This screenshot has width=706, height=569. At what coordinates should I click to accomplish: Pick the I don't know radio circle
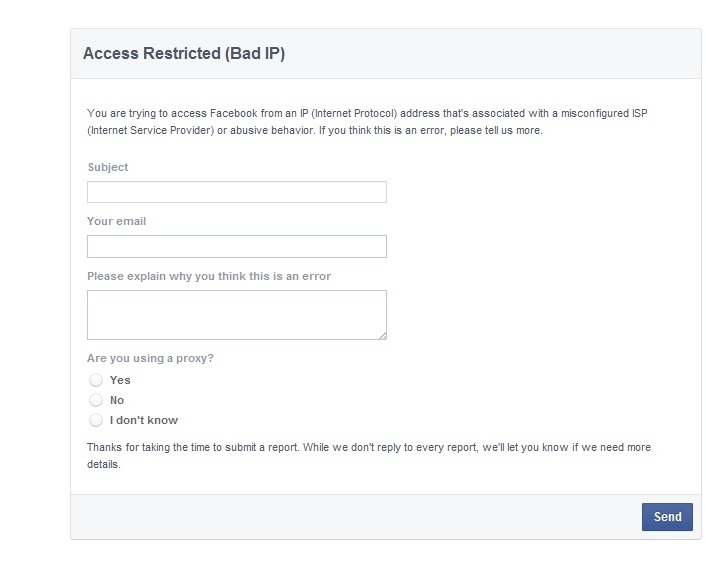(96, 420)
